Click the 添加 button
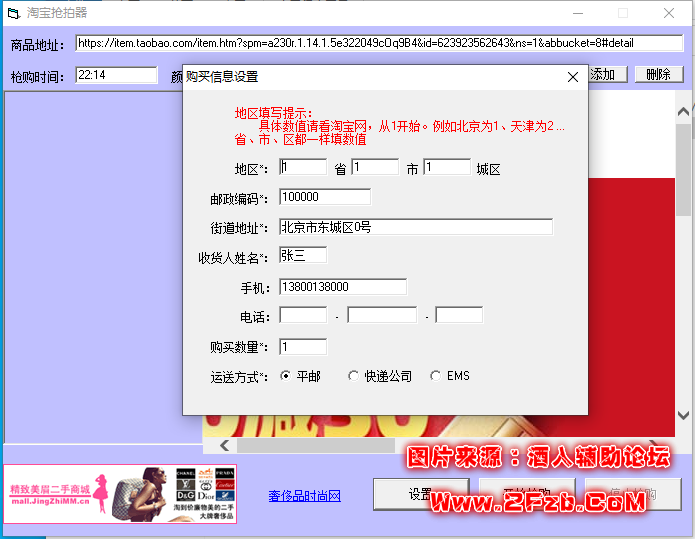The width and height of the screenshot is (695, 539). click(607, 75)
